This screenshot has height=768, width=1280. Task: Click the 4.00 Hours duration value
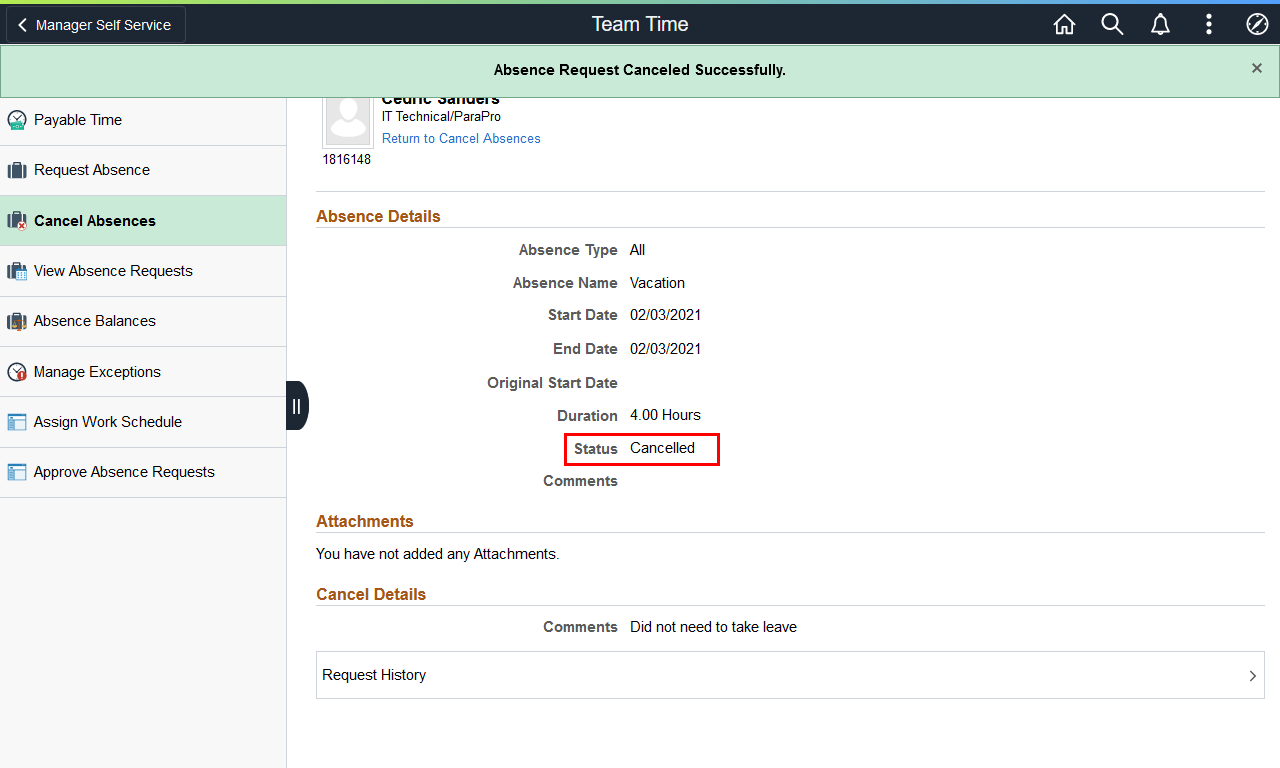pyautogui.click(x=665, y=415)
